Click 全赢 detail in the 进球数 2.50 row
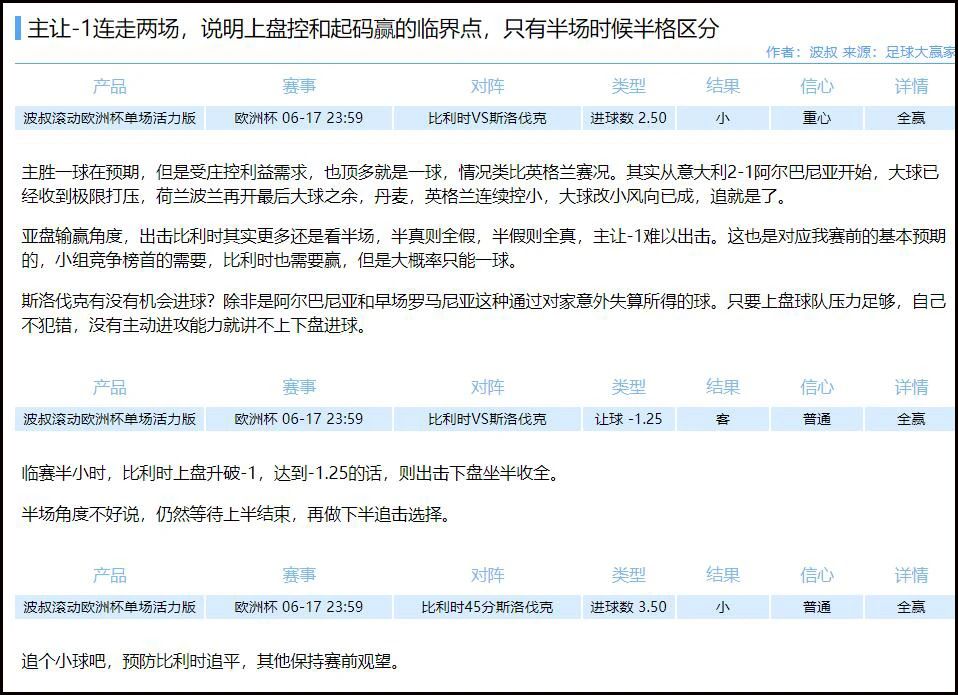 (910, 118)
